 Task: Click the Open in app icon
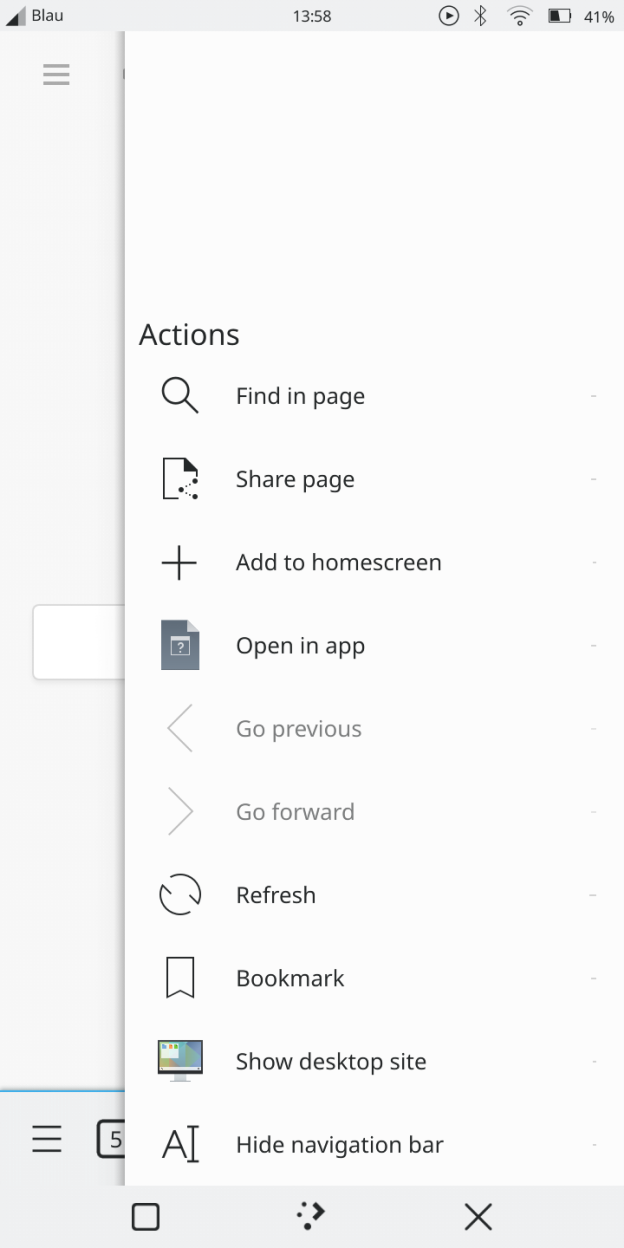pos(180,646)
